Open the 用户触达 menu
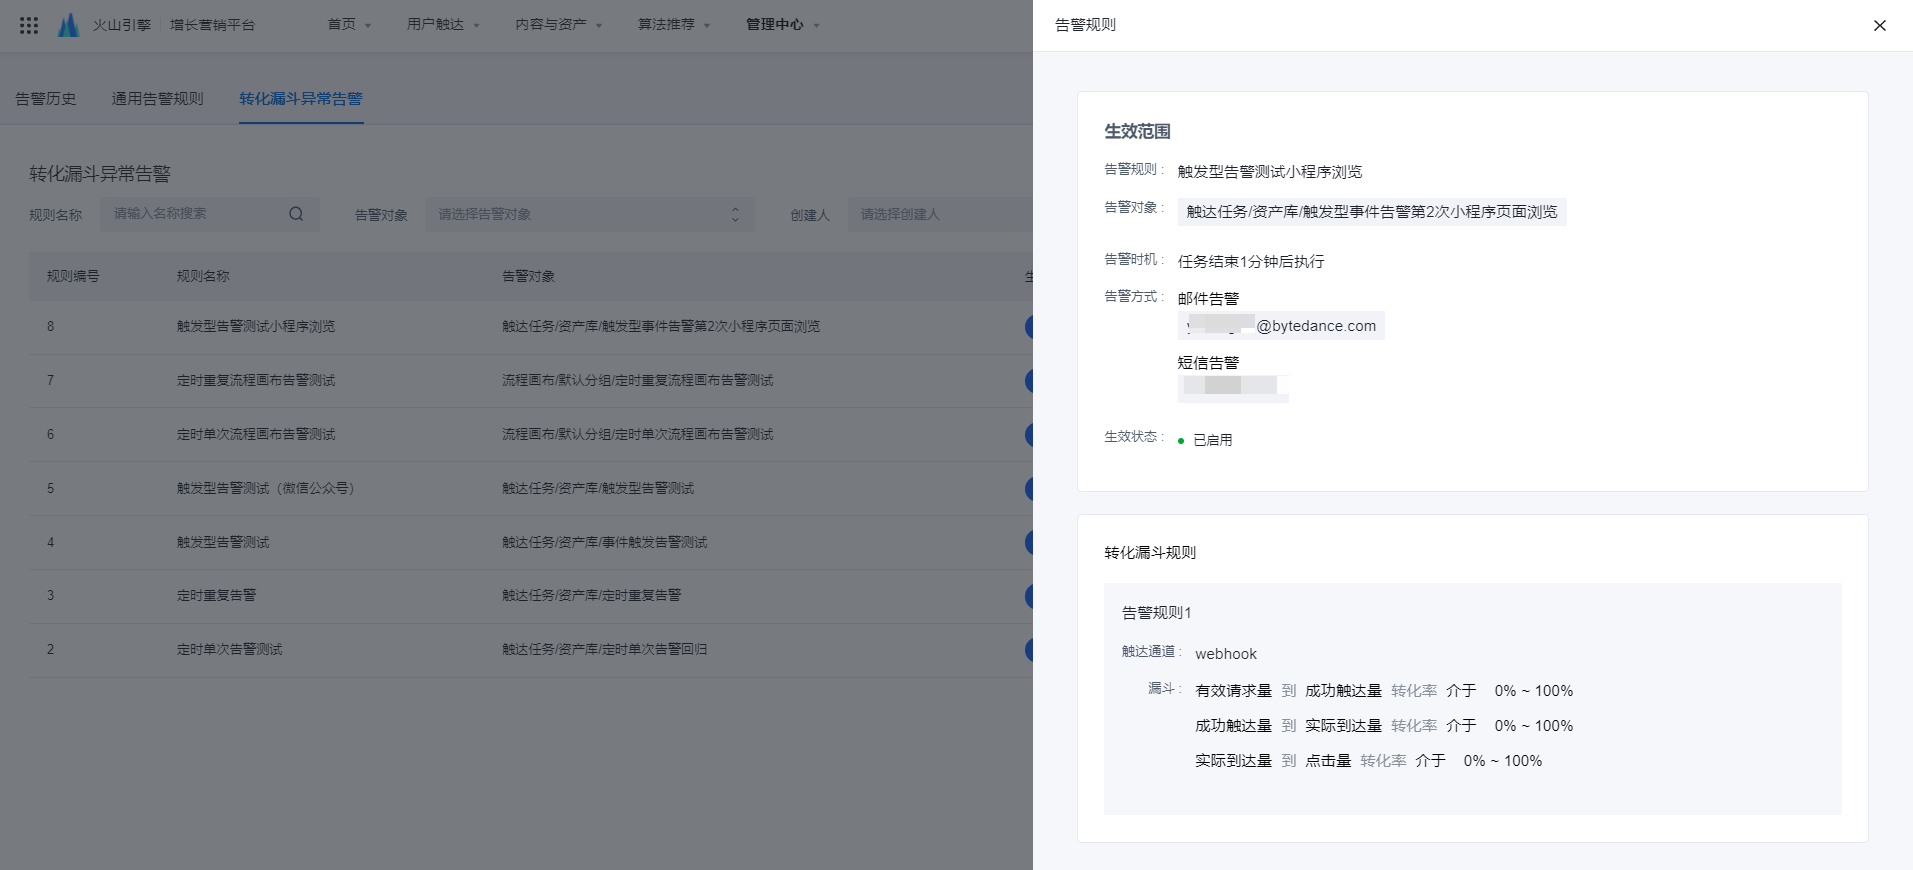1913x870 pixels. [443, 25]
